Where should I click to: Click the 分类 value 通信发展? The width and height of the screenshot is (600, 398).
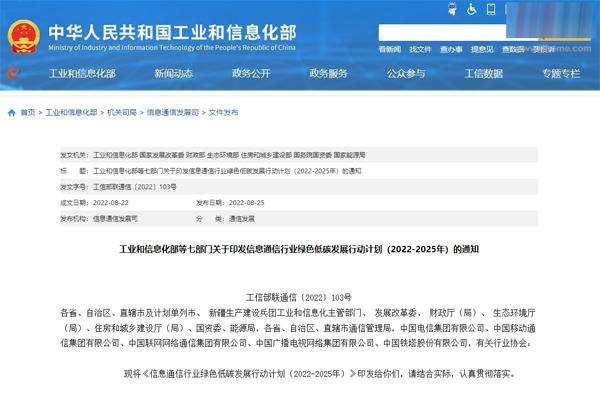click(x=242, y=219)
